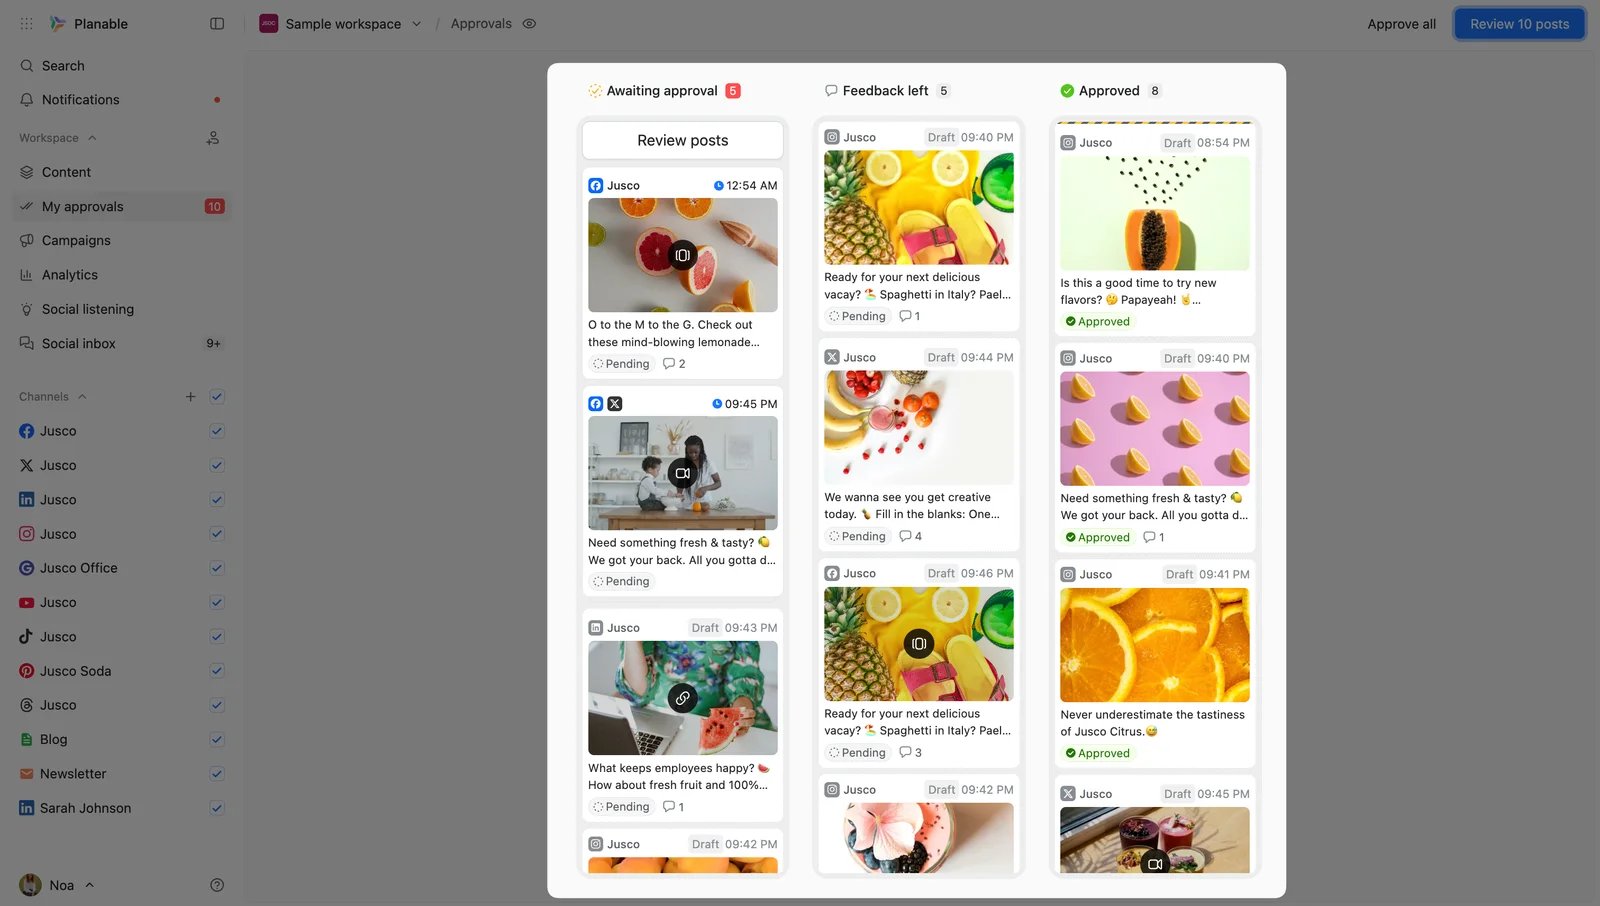Click the Planable logo icon
Viewport: 1600px width, 906px height.
58,23
